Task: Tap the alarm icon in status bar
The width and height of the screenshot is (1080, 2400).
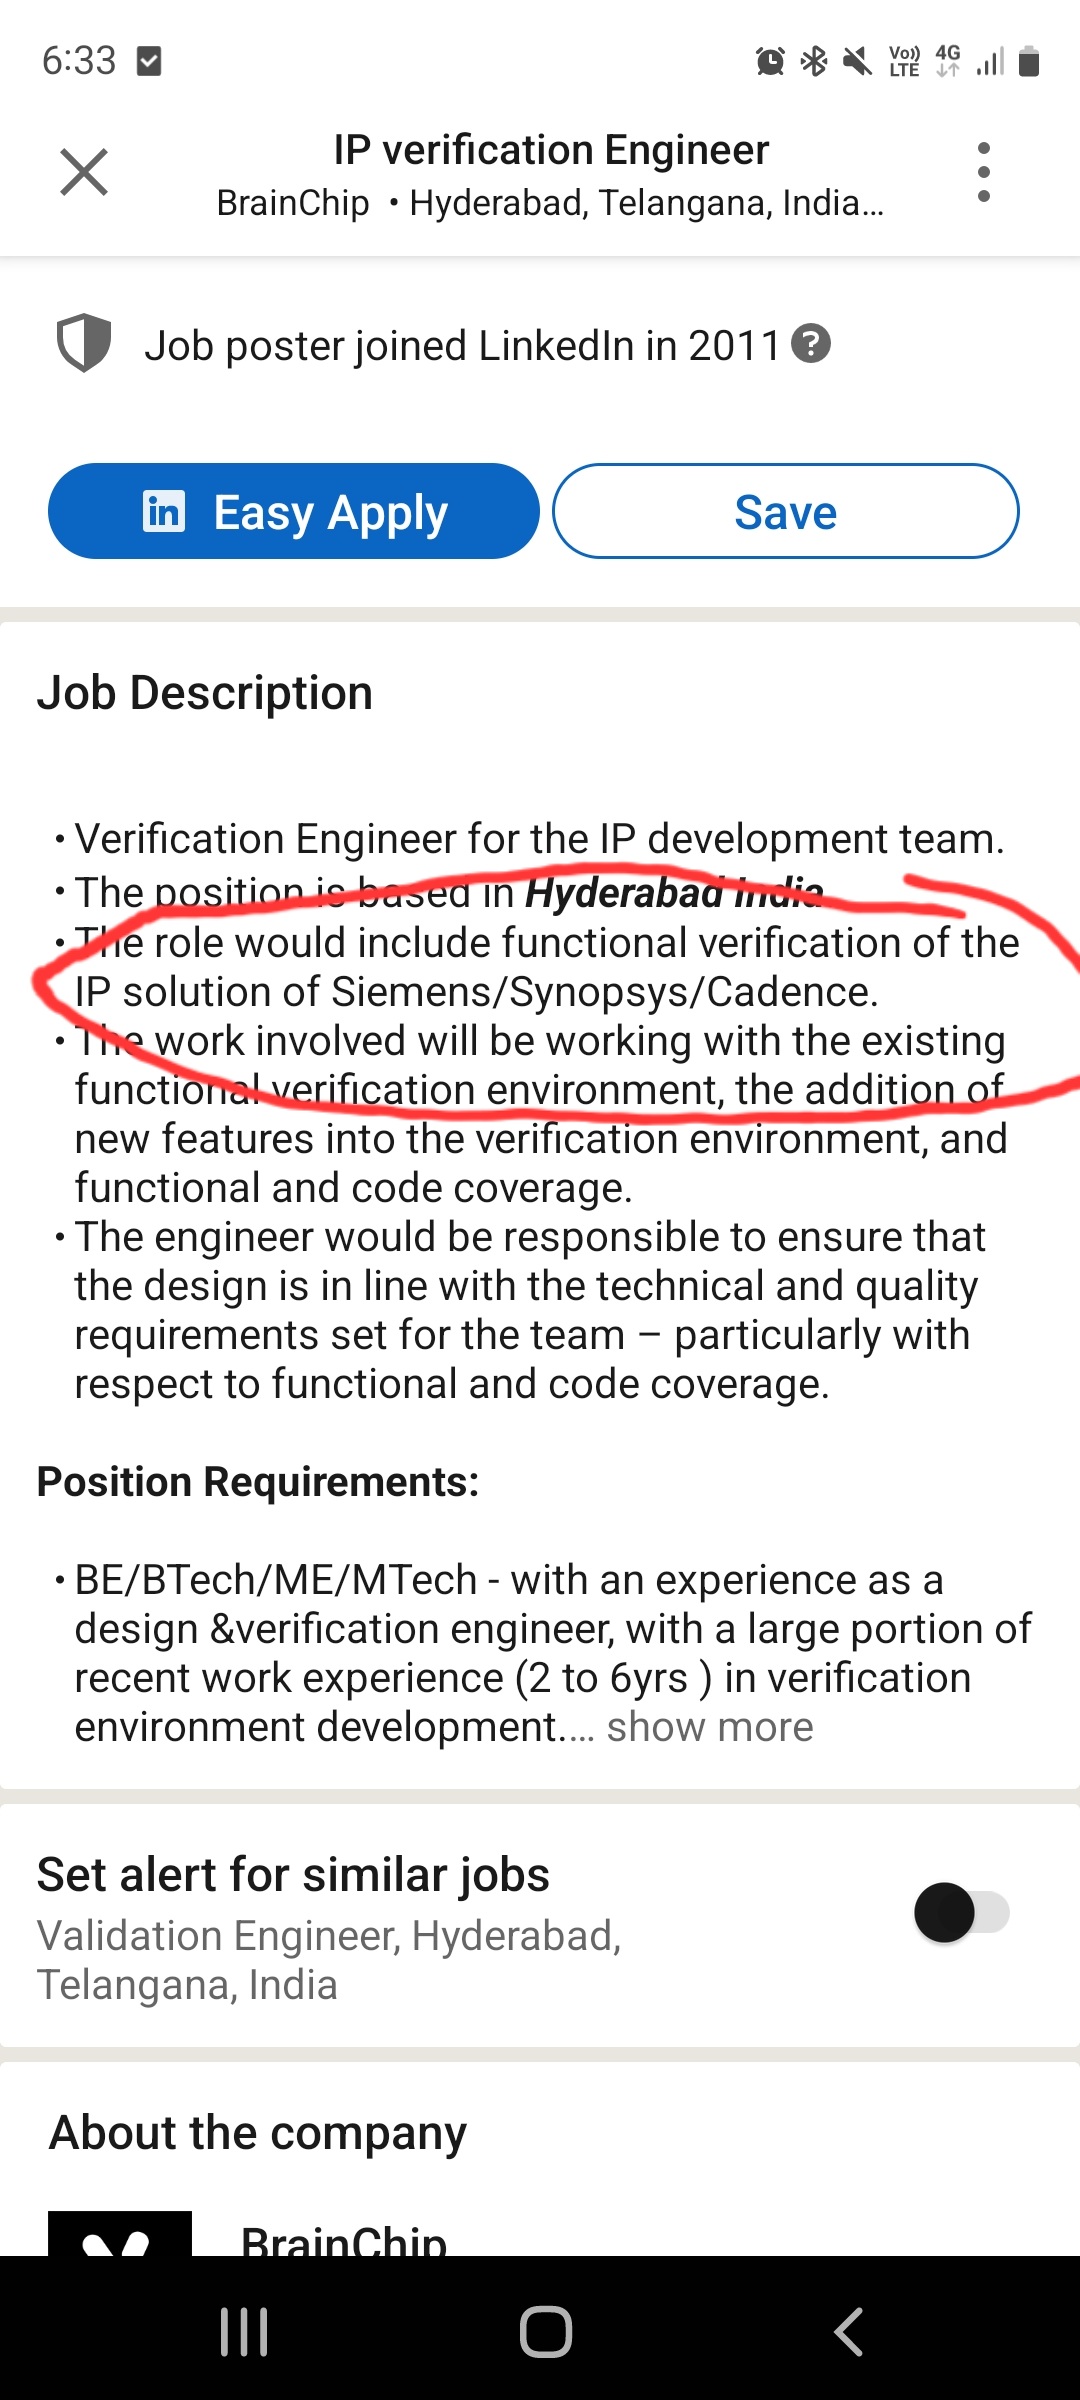Action: (x=770, y=62)
